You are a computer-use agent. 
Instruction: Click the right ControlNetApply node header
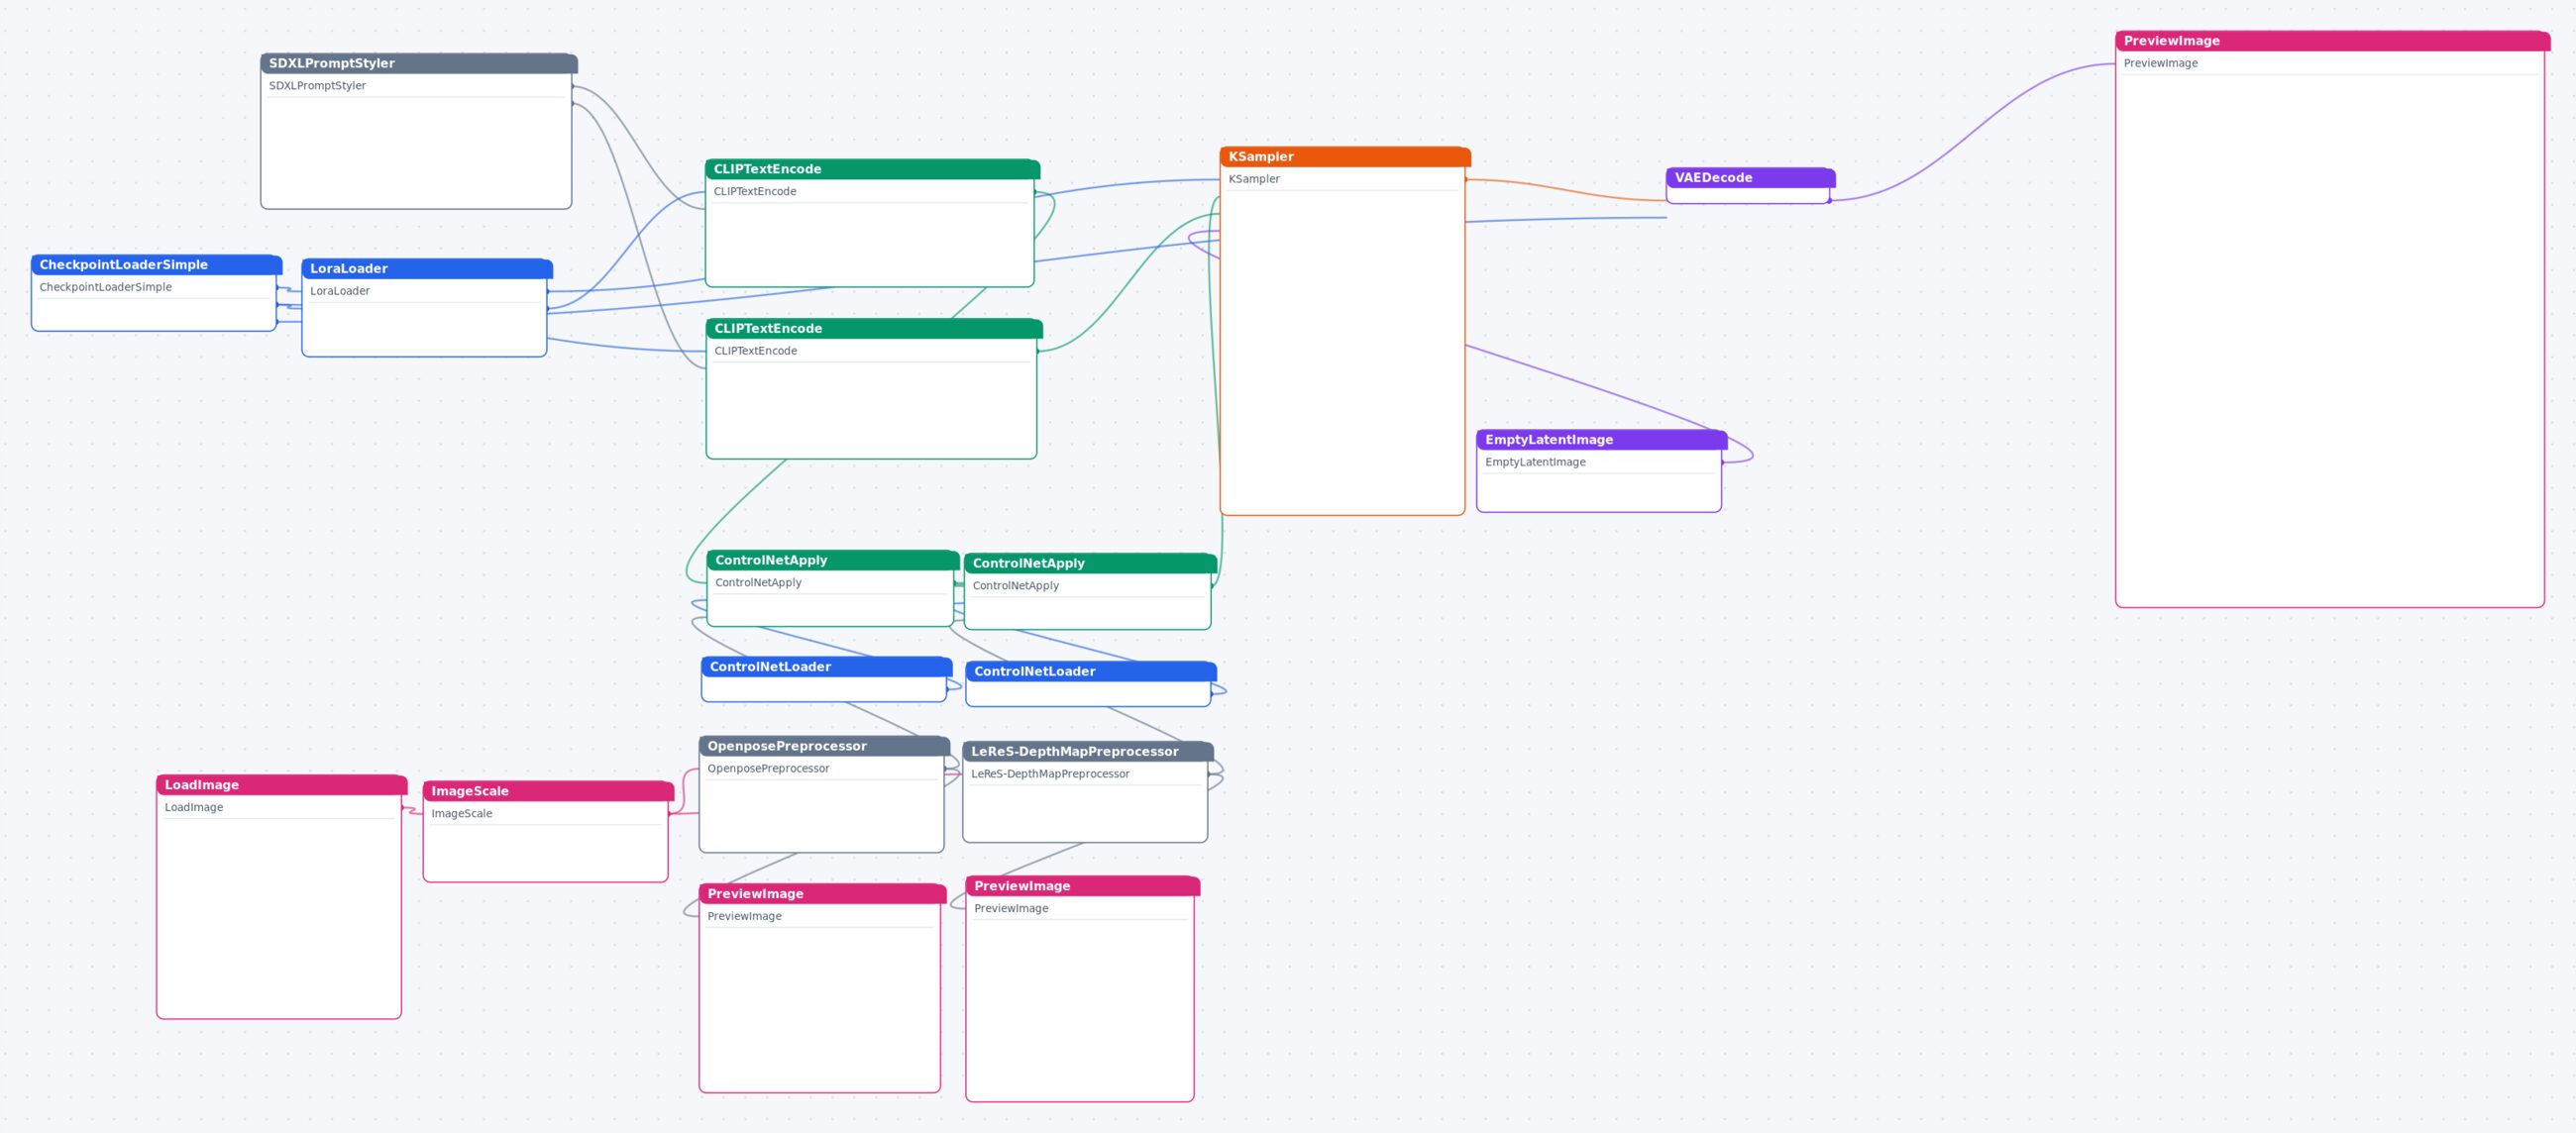point(1090,563)
